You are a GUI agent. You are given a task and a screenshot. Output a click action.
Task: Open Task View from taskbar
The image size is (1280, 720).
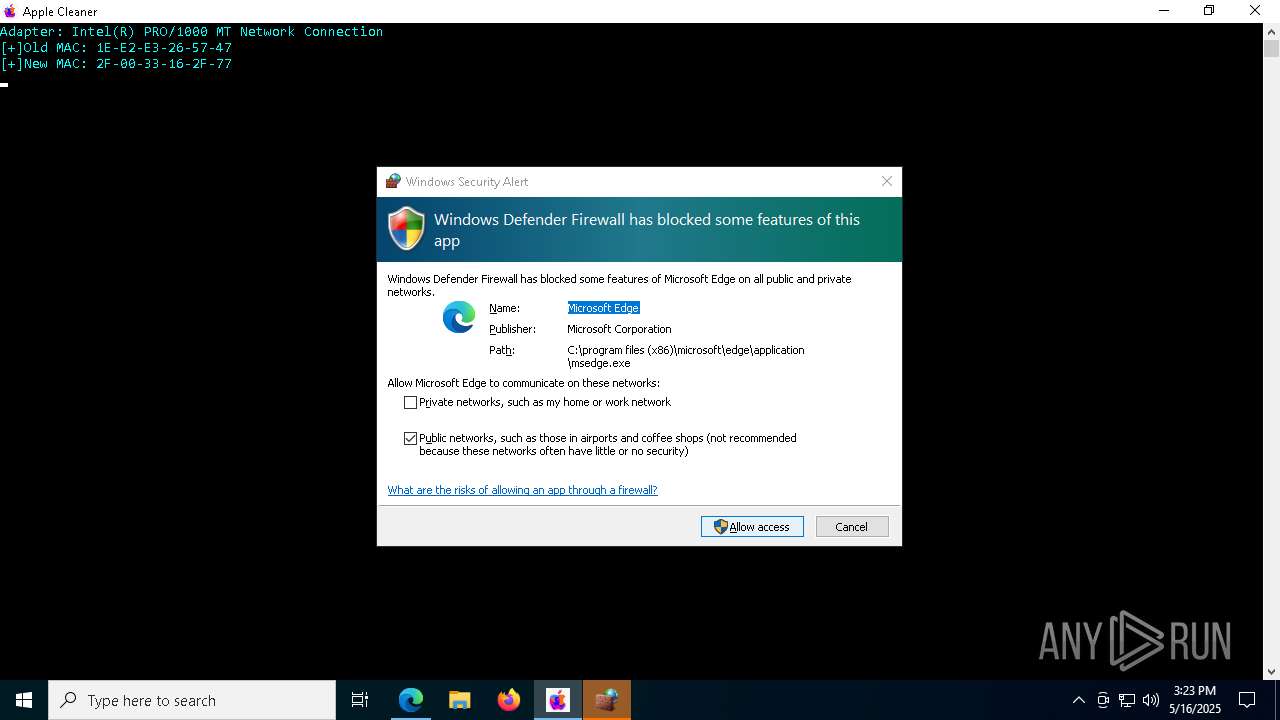(x=360, y=700)
